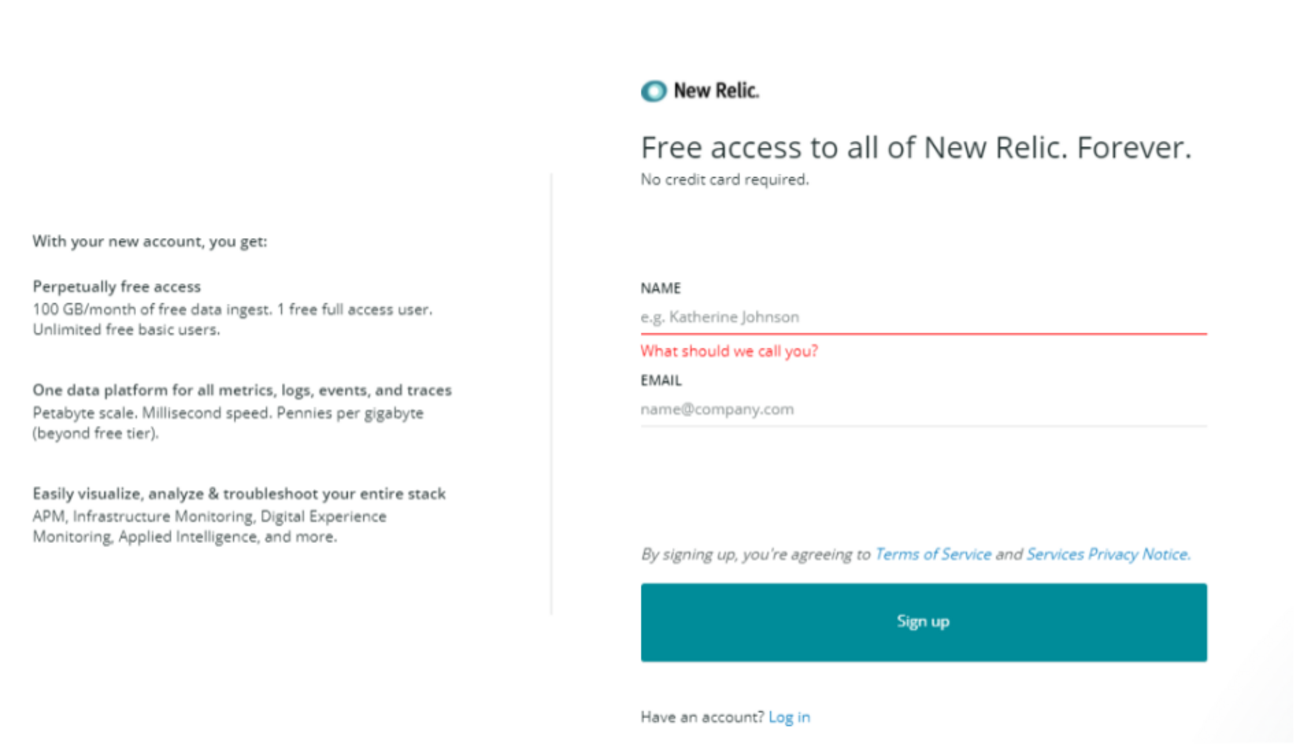Click the New Relic logo icon
Screen dimensions: 1300x744
[653, 91]
